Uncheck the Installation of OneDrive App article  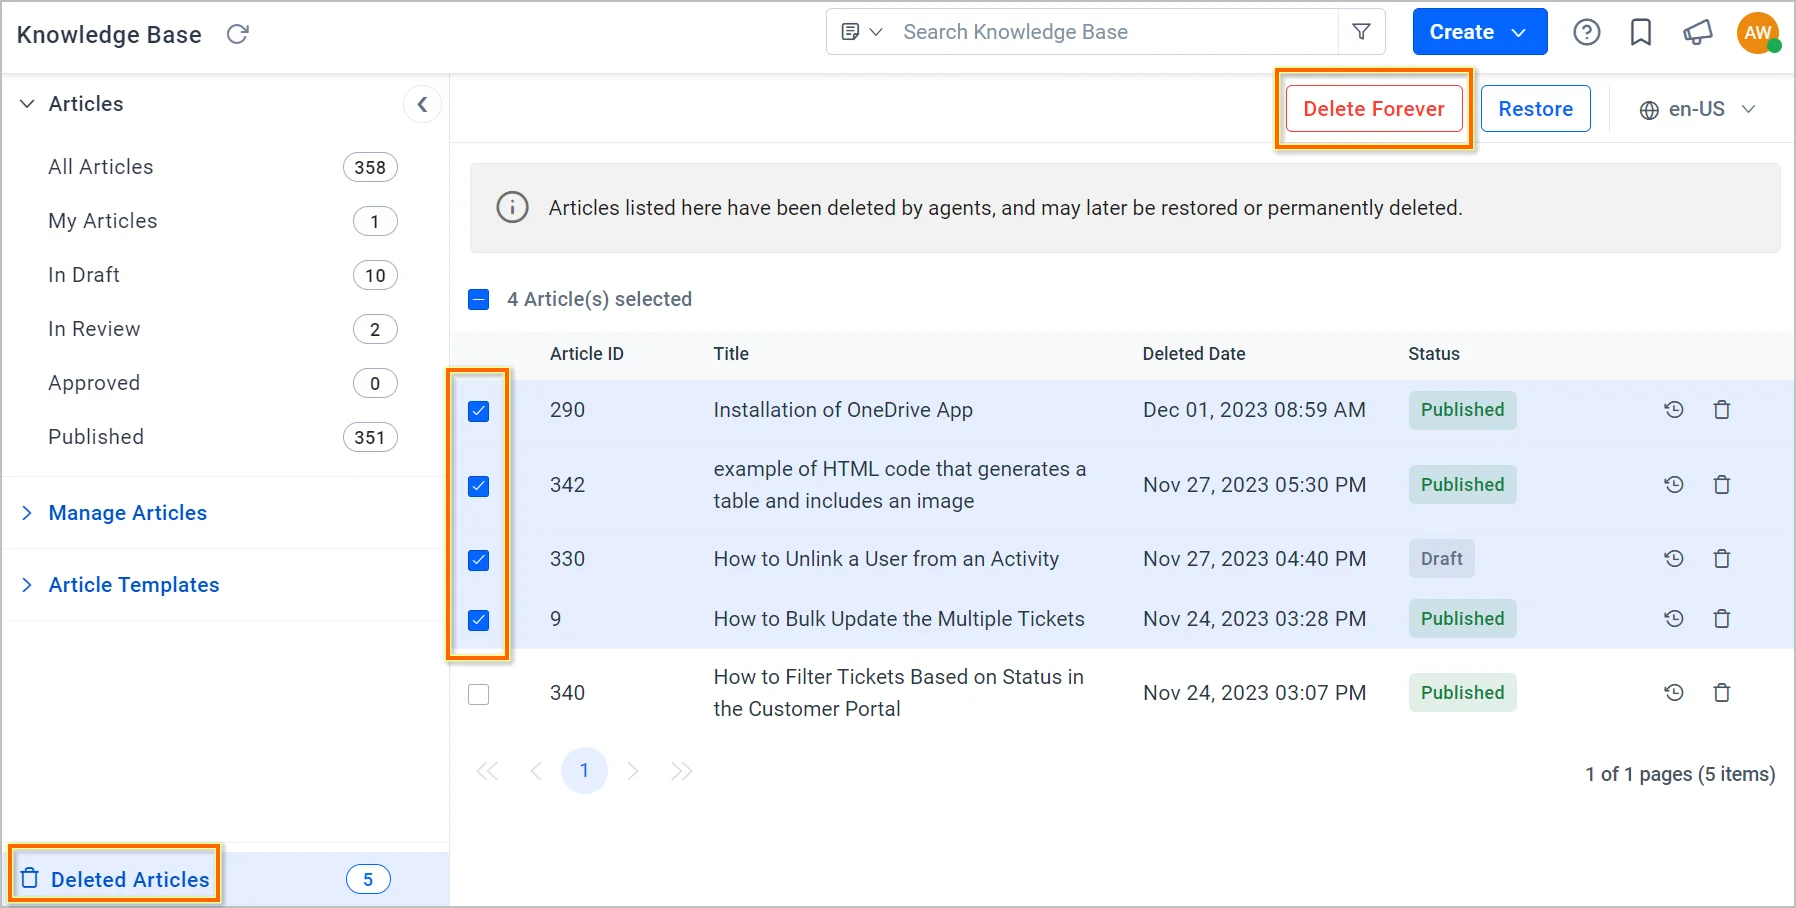pos(479,411)
